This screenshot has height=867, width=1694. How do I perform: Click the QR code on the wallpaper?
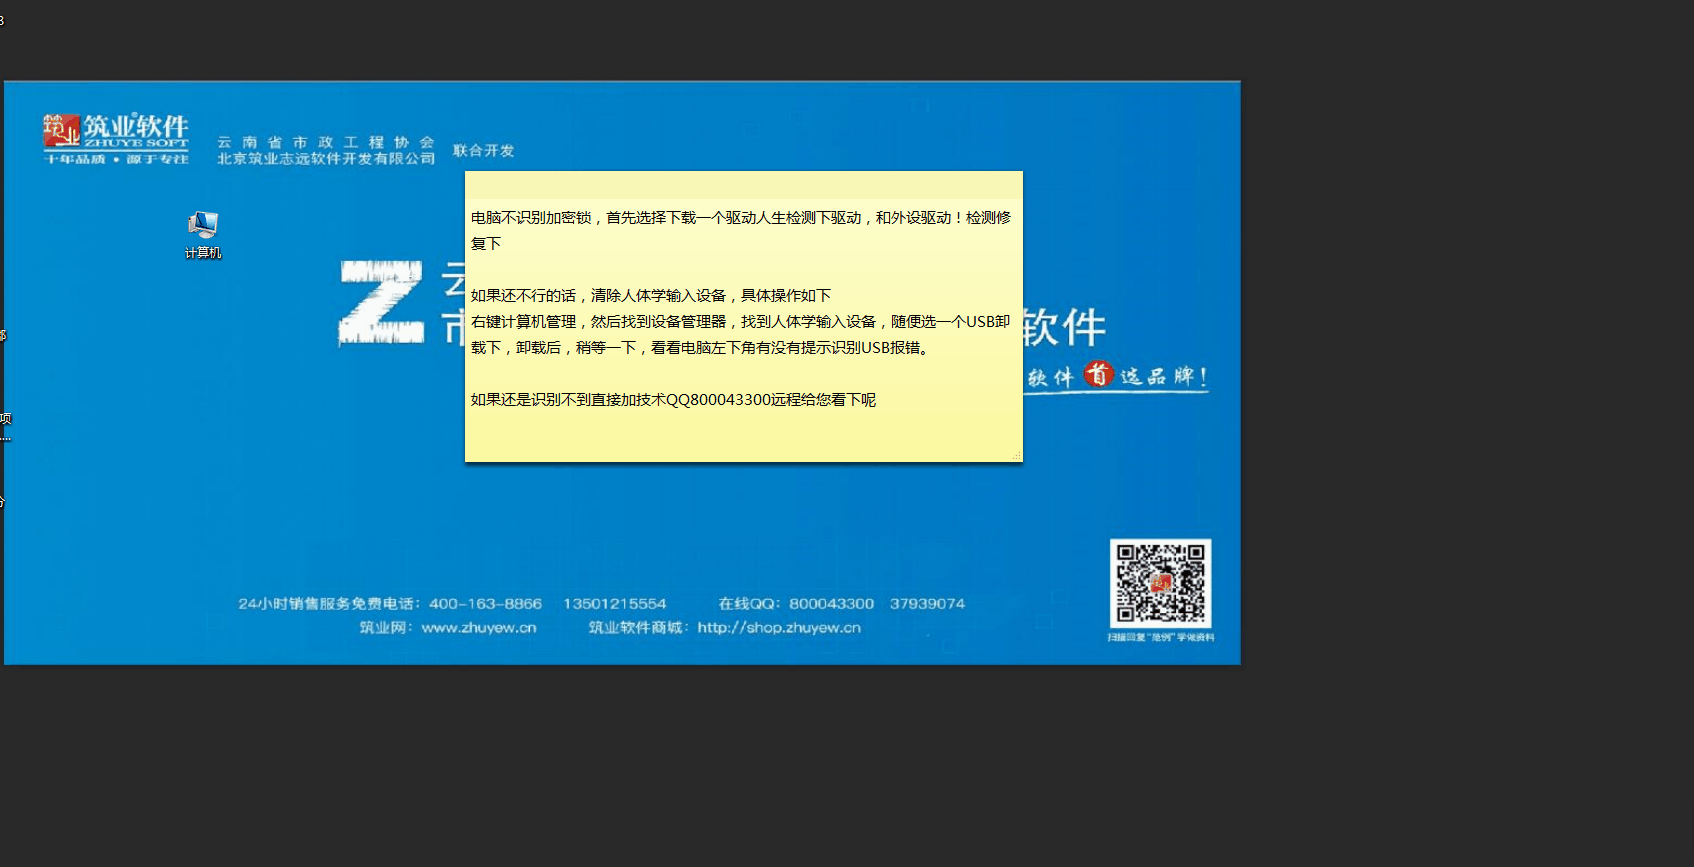point(1160,583)
